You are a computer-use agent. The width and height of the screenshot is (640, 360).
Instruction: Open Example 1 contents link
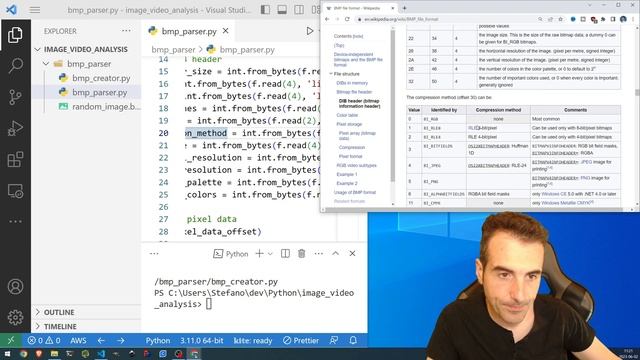point(347,174)
